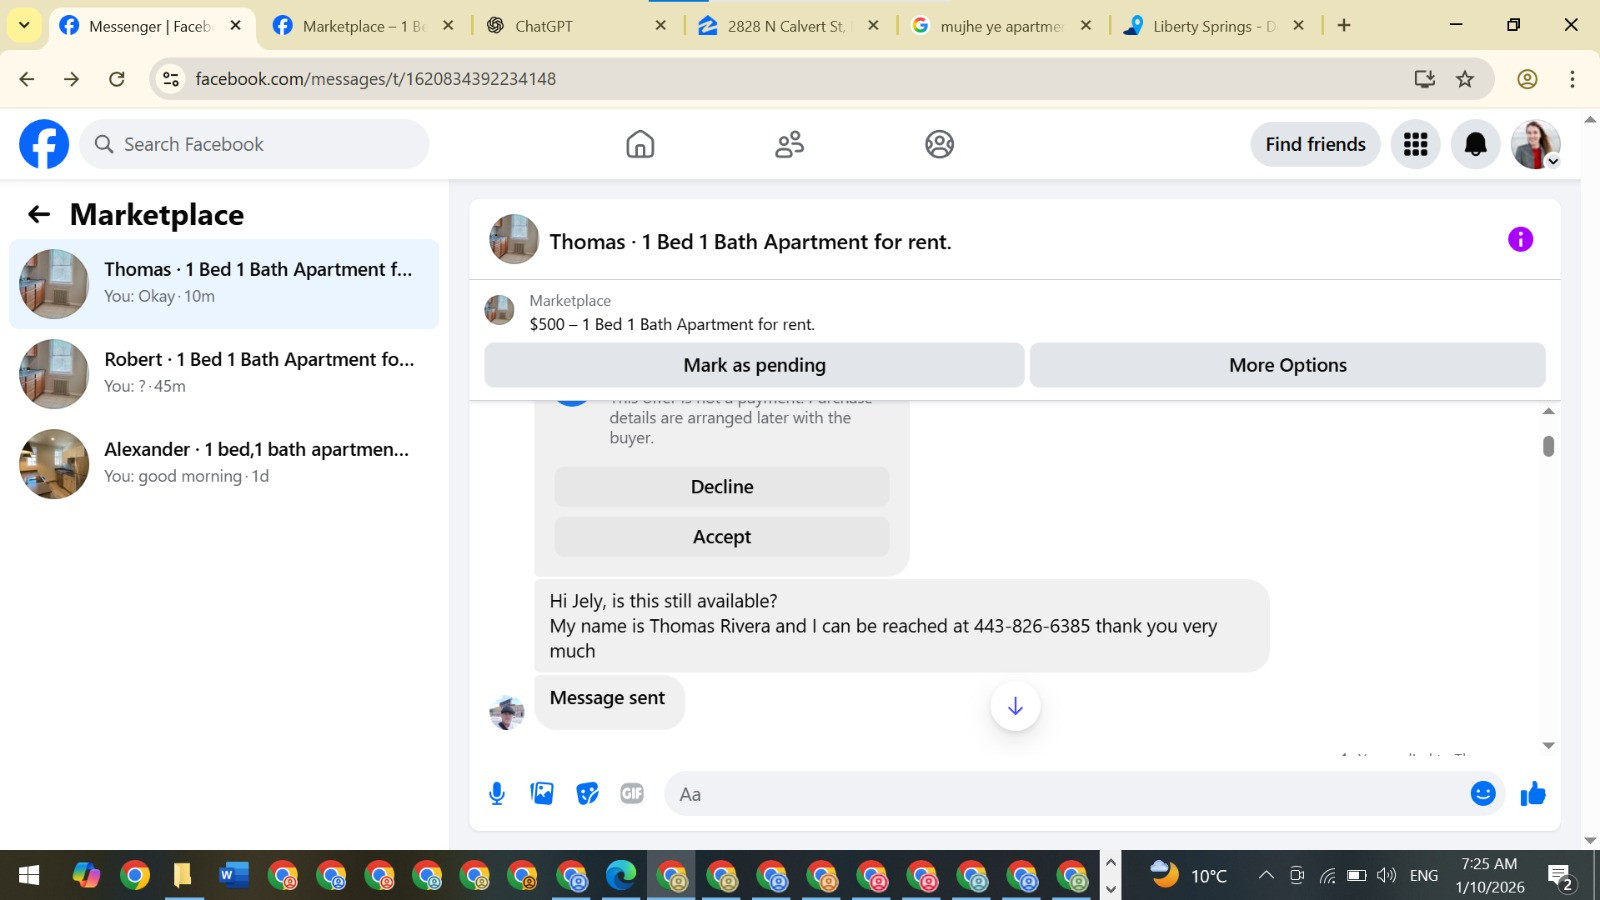Click the back arrow beside Marketplace
The width and height of the screenshot is (1600, 900).
(x=39, y=214)
